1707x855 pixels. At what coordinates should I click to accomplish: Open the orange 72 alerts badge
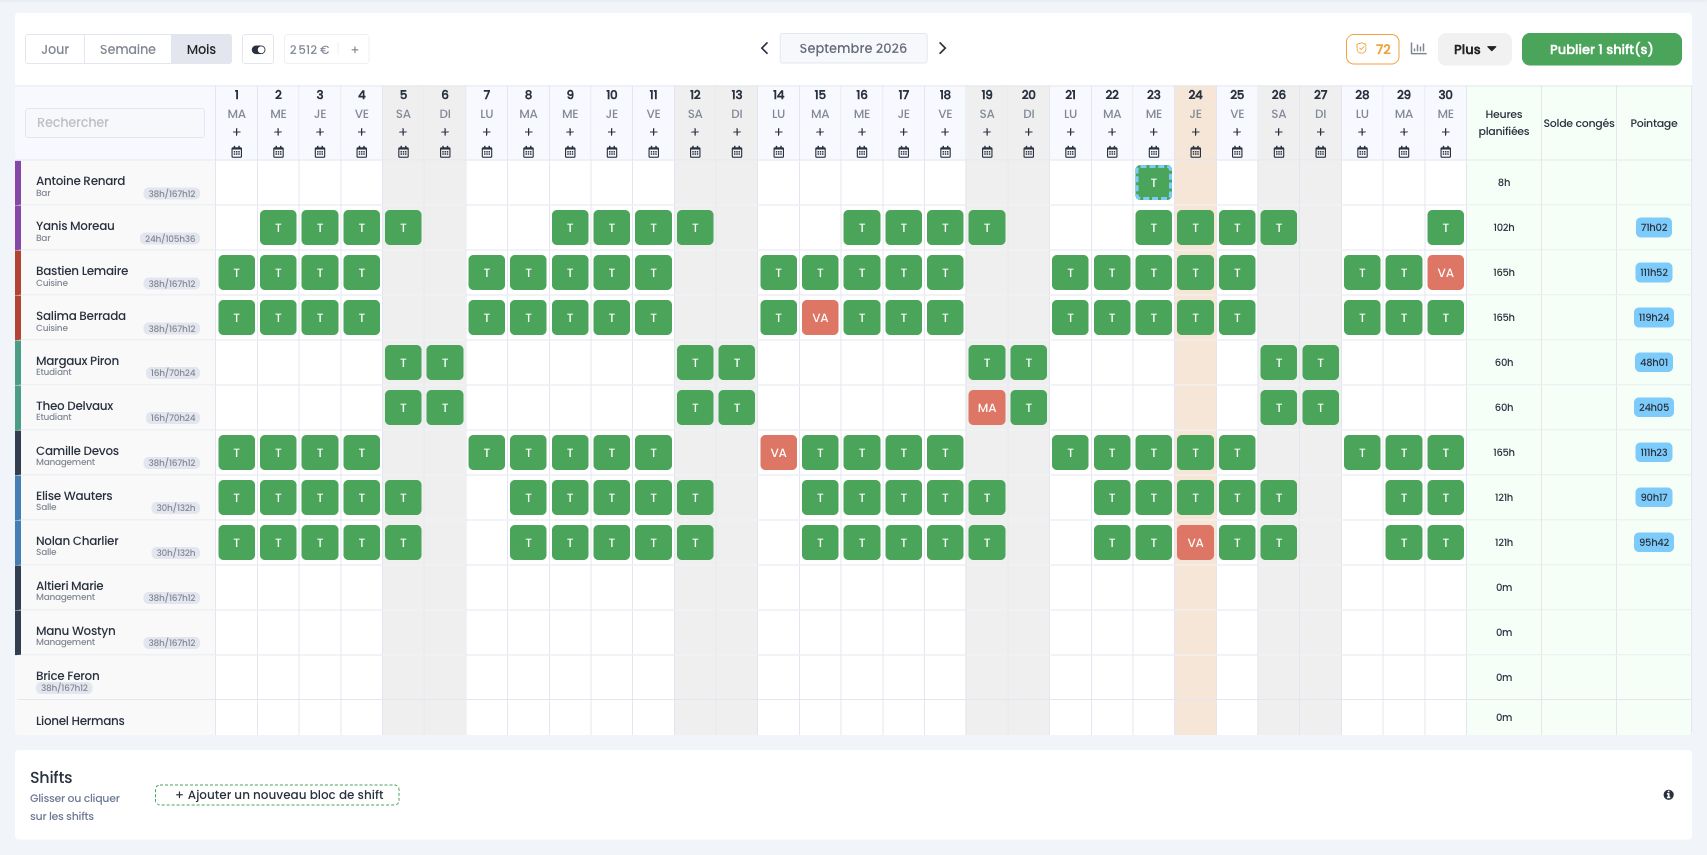(x=1372, y=49)
